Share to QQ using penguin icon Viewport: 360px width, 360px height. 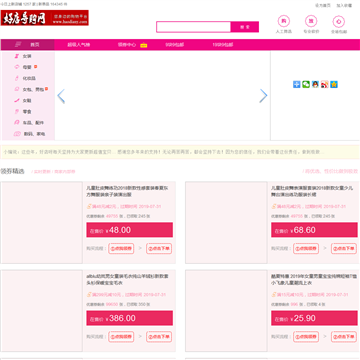315,84
